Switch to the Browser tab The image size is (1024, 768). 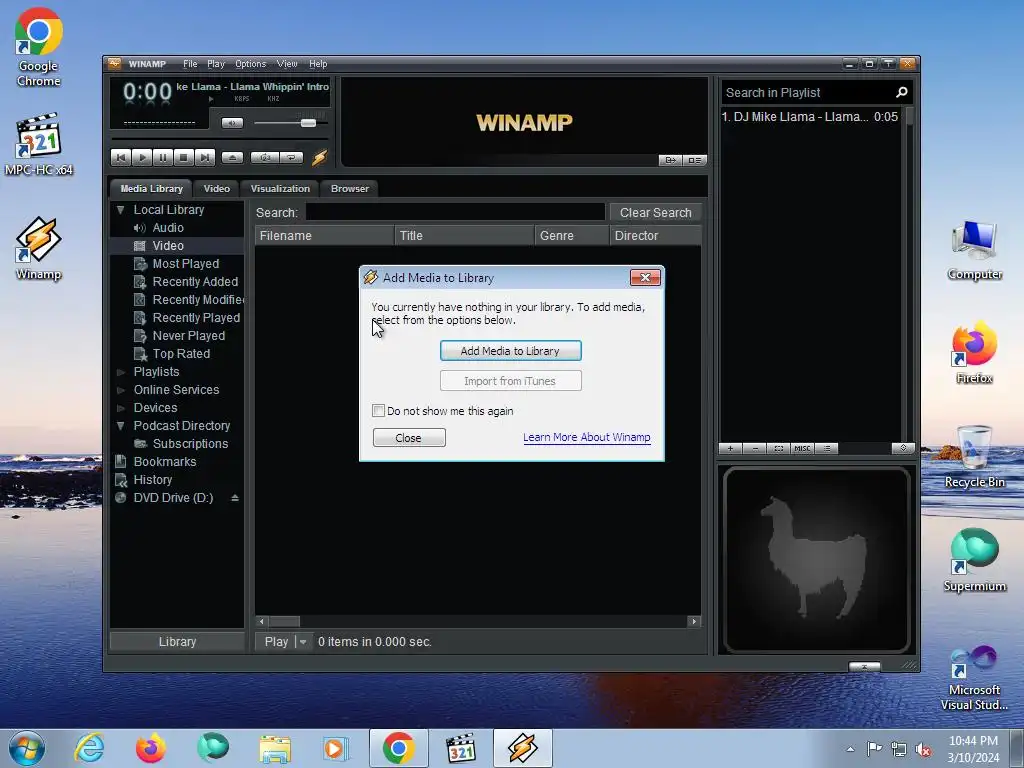[349, 188]
